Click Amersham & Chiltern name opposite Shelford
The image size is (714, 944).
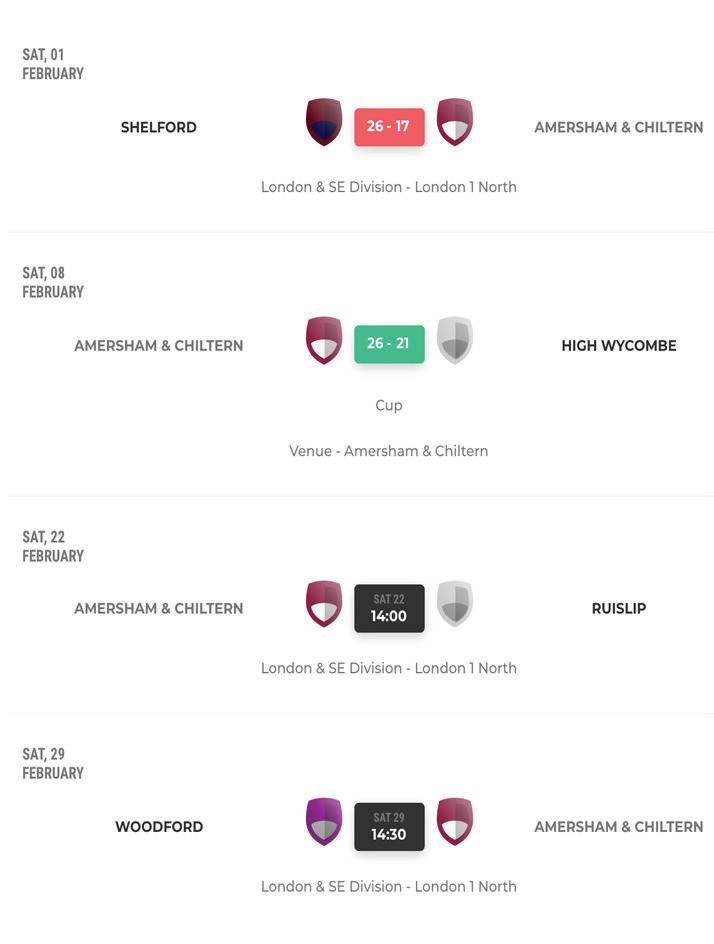pos(618,127)
